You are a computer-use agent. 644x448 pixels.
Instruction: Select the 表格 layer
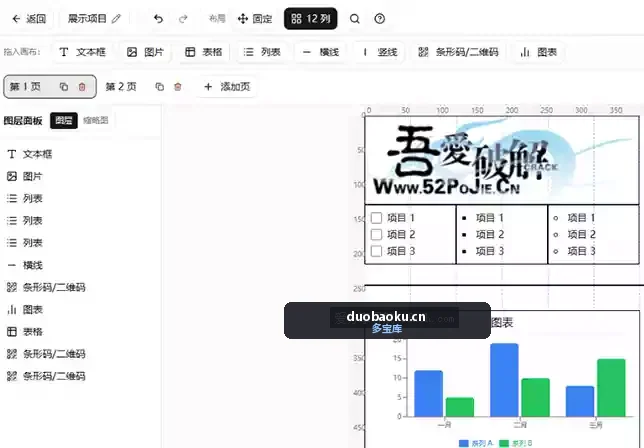(80, 332)
